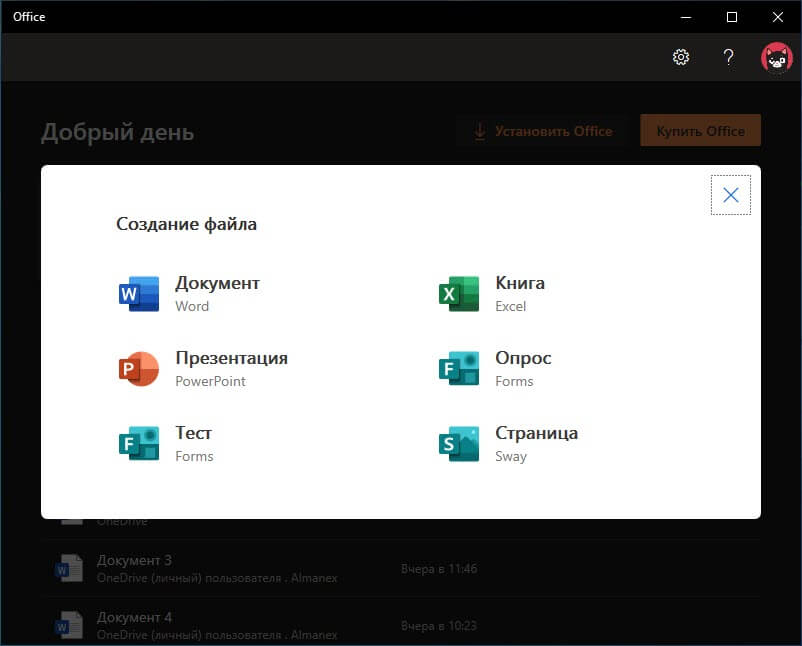The image size is (802, 646).
Task: Select the Книга text label
Action: click(520, 283)
